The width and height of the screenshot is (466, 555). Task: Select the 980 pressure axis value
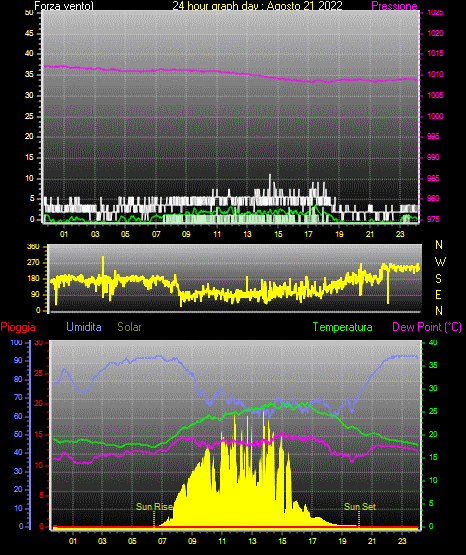[434, 198]
